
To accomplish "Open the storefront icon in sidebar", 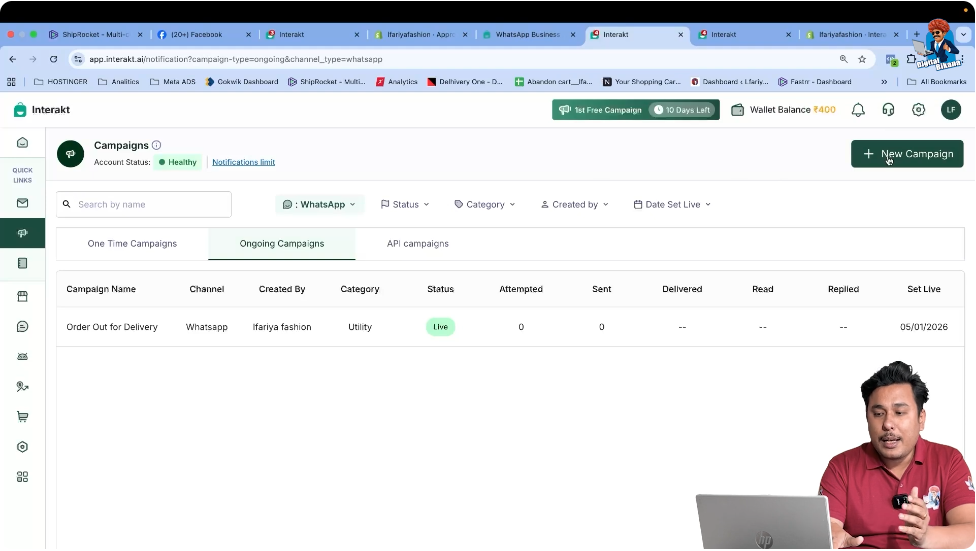I will point(22,296).
